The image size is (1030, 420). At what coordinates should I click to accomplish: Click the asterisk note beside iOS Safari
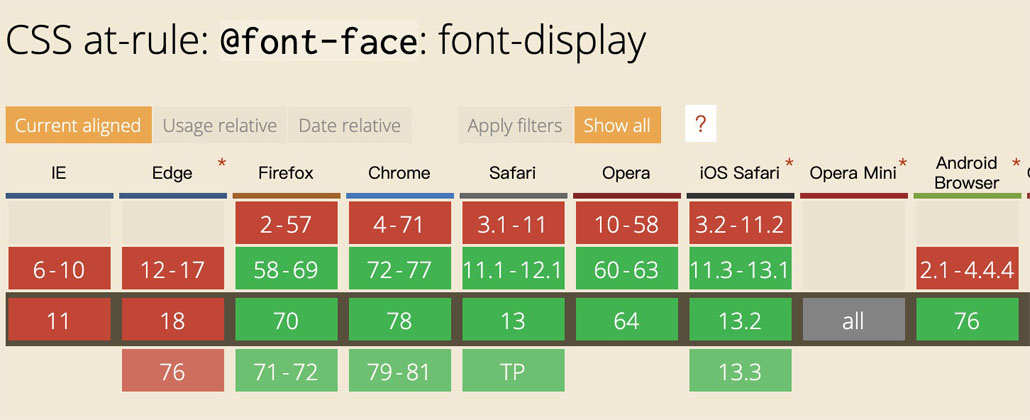pos(789,163)
